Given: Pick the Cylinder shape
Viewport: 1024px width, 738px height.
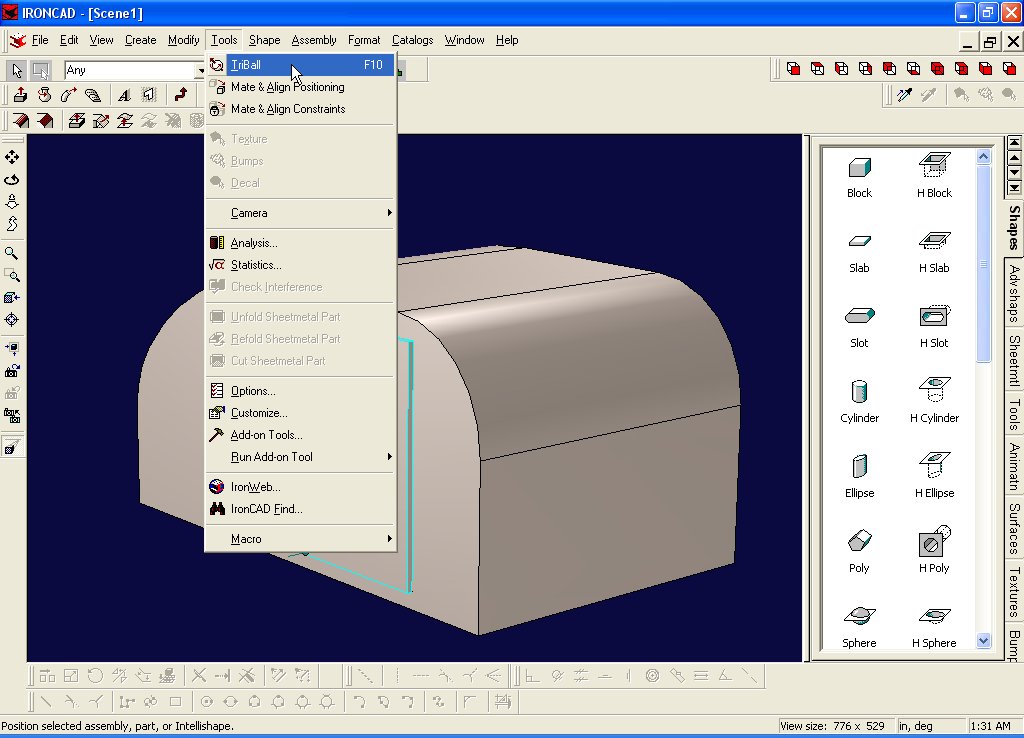Looking at the screenshot, I should pos(859,402).
